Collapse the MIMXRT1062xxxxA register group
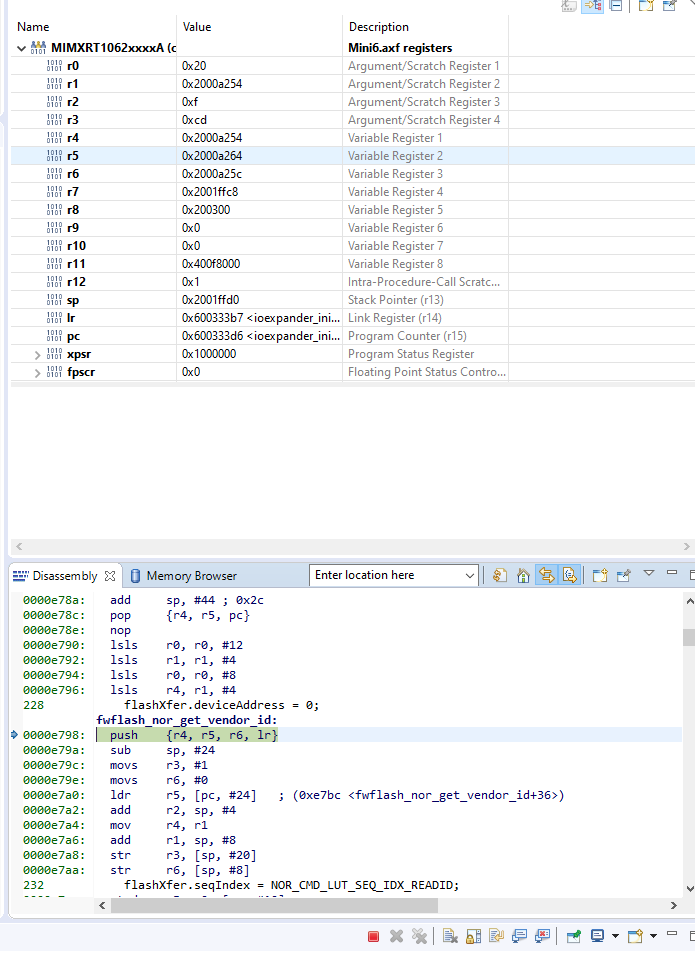The width and height of the screenshot is (695, 953). pos(21,48)
